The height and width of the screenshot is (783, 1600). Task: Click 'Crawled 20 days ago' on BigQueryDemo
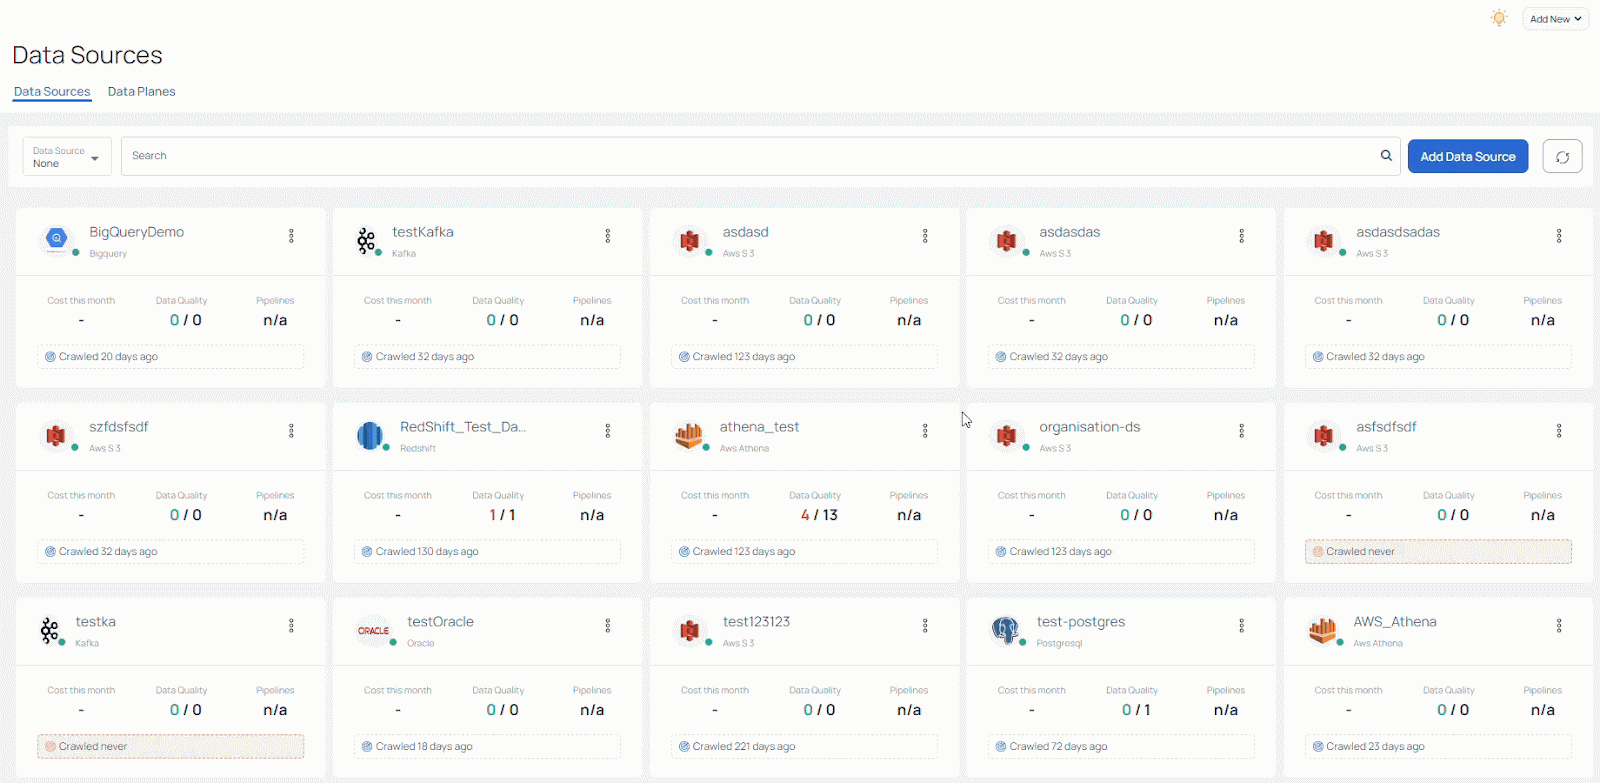(171, 356)
